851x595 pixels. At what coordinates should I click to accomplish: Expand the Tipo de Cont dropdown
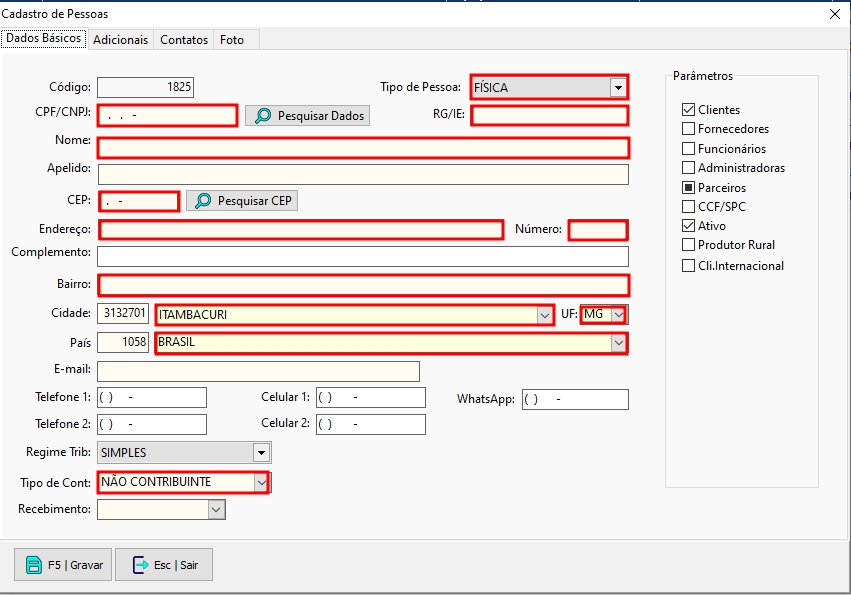[261, 482]
